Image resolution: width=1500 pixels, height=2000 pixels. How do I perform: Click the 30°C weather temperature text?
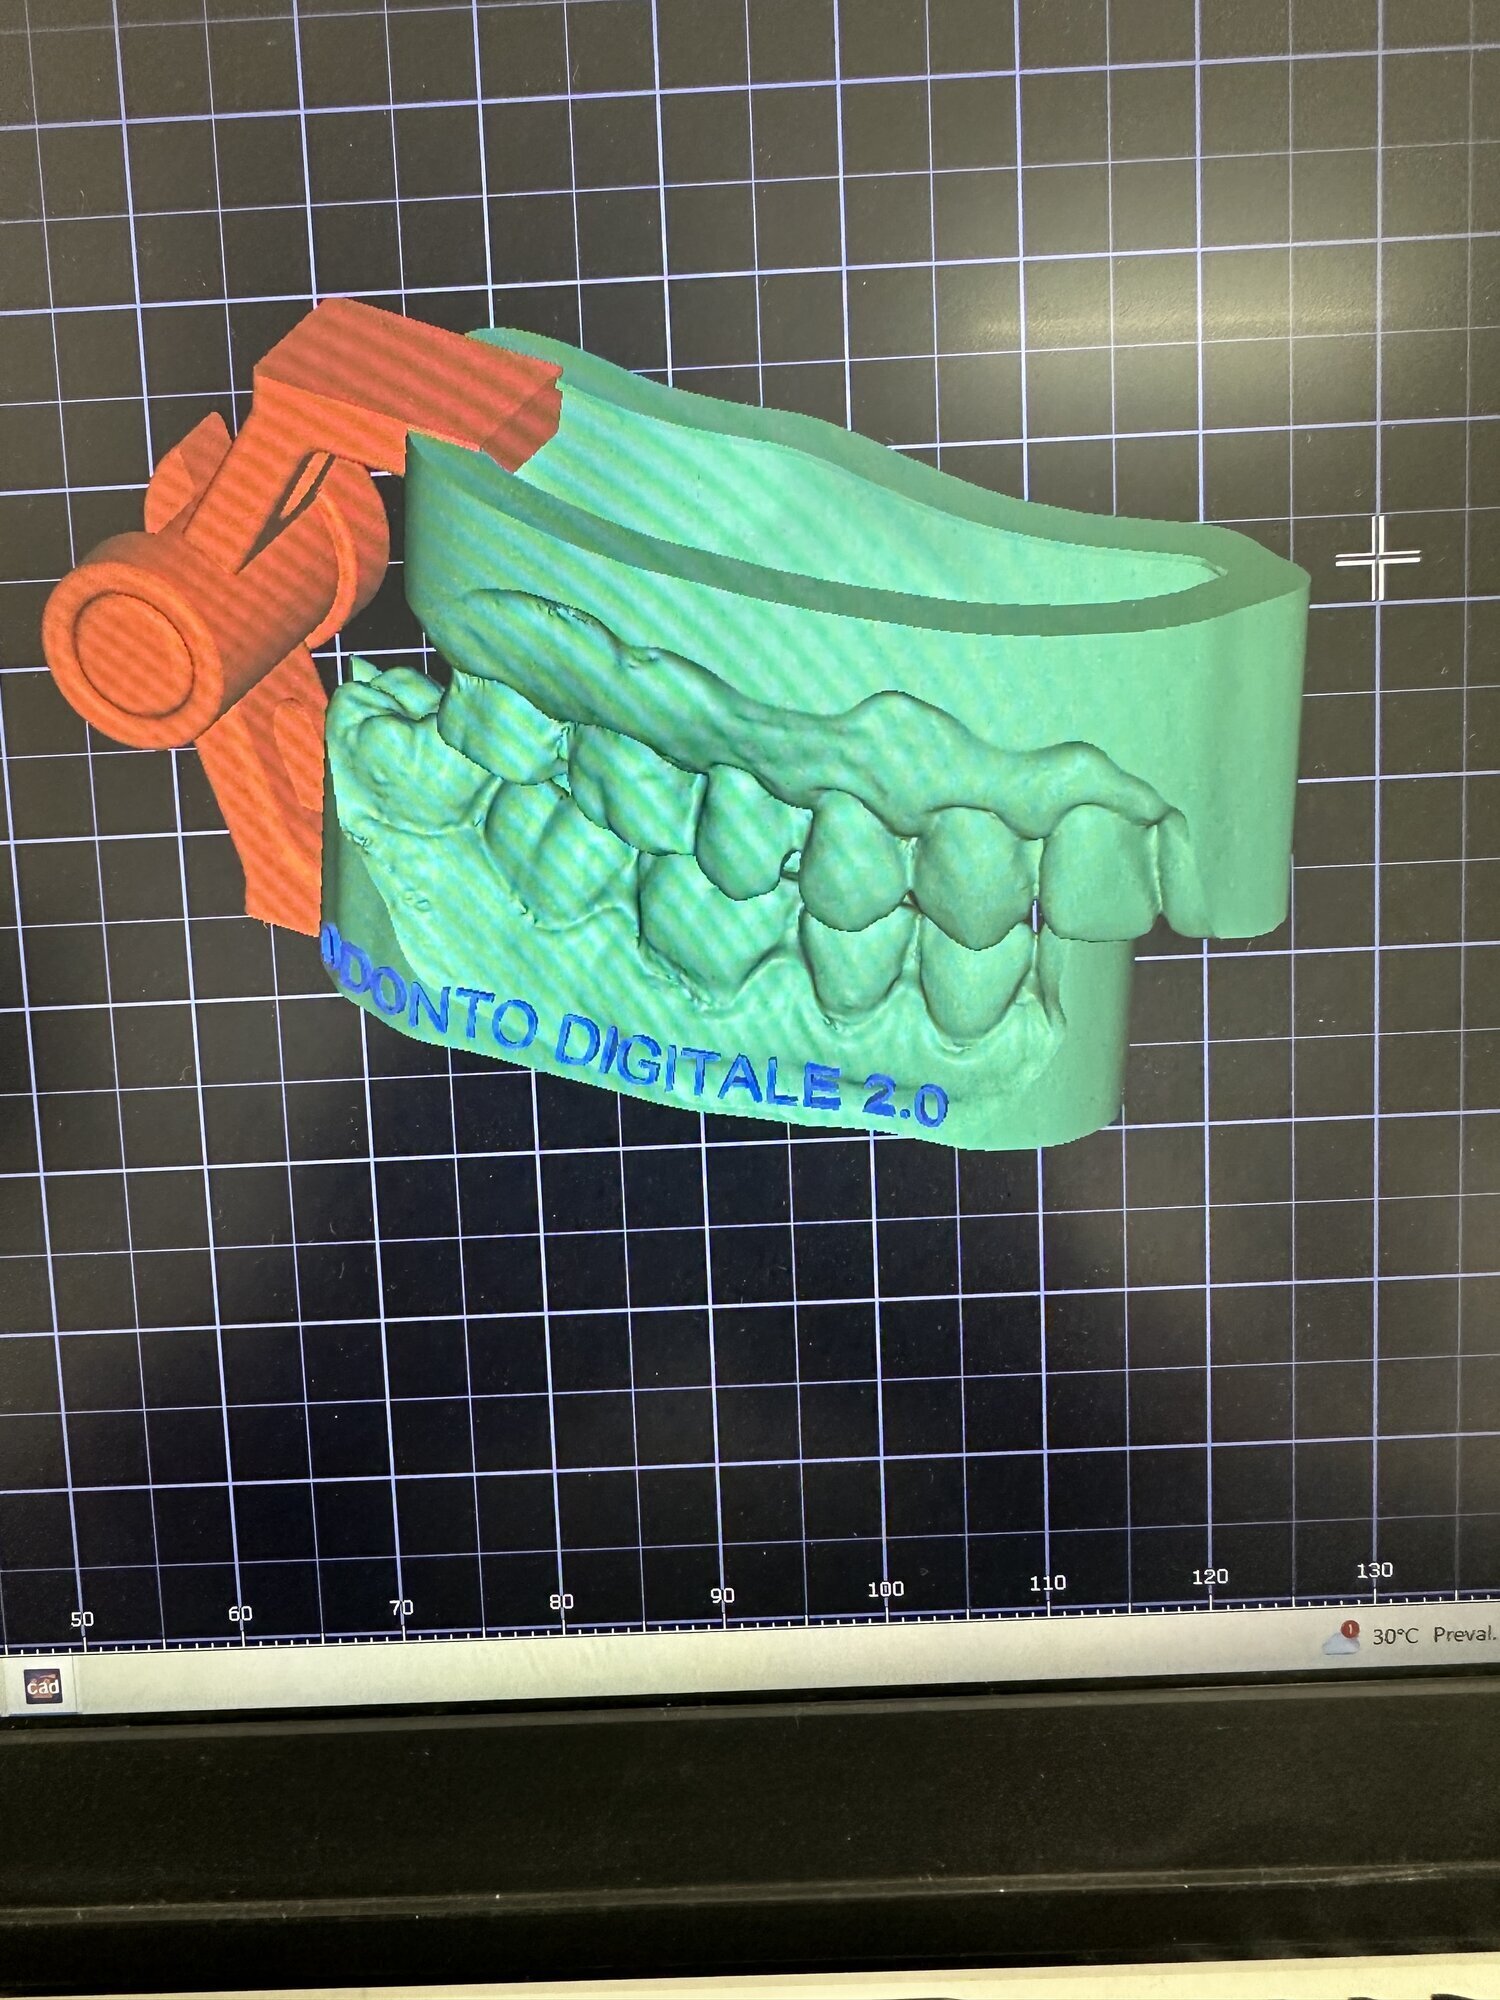pos(1395,1637)
